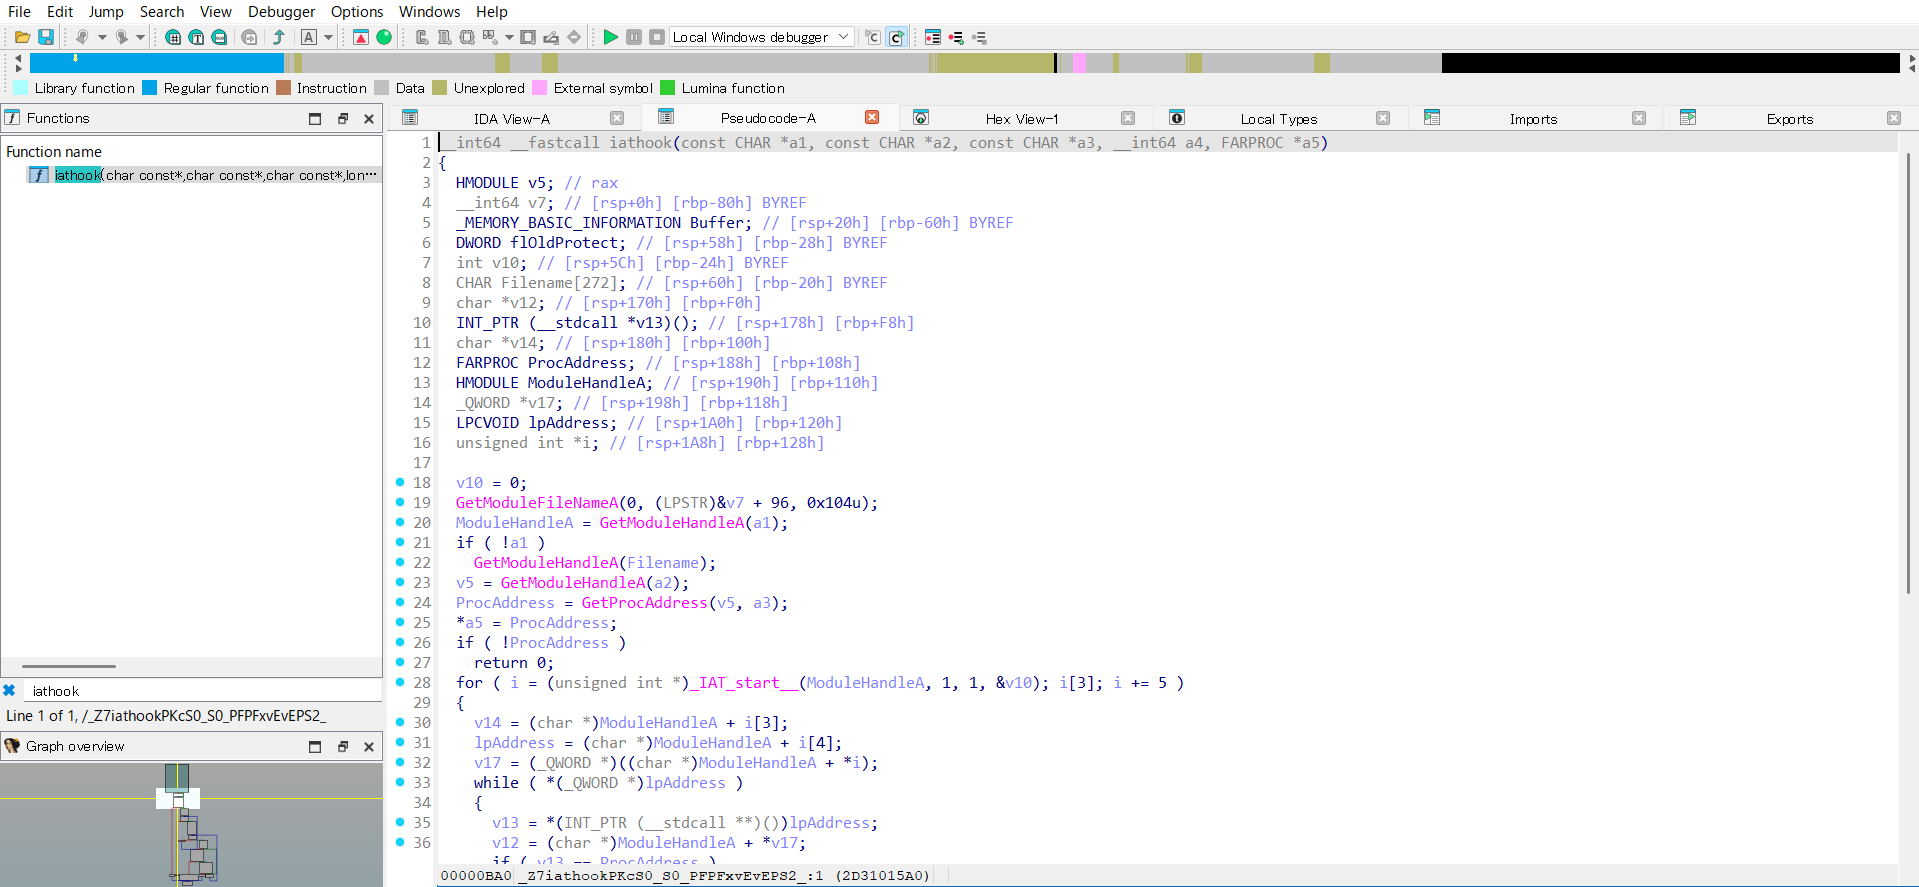1919x887 pixels.
Task: Click the Jump forward arrow icon
Action: point(121,37)
